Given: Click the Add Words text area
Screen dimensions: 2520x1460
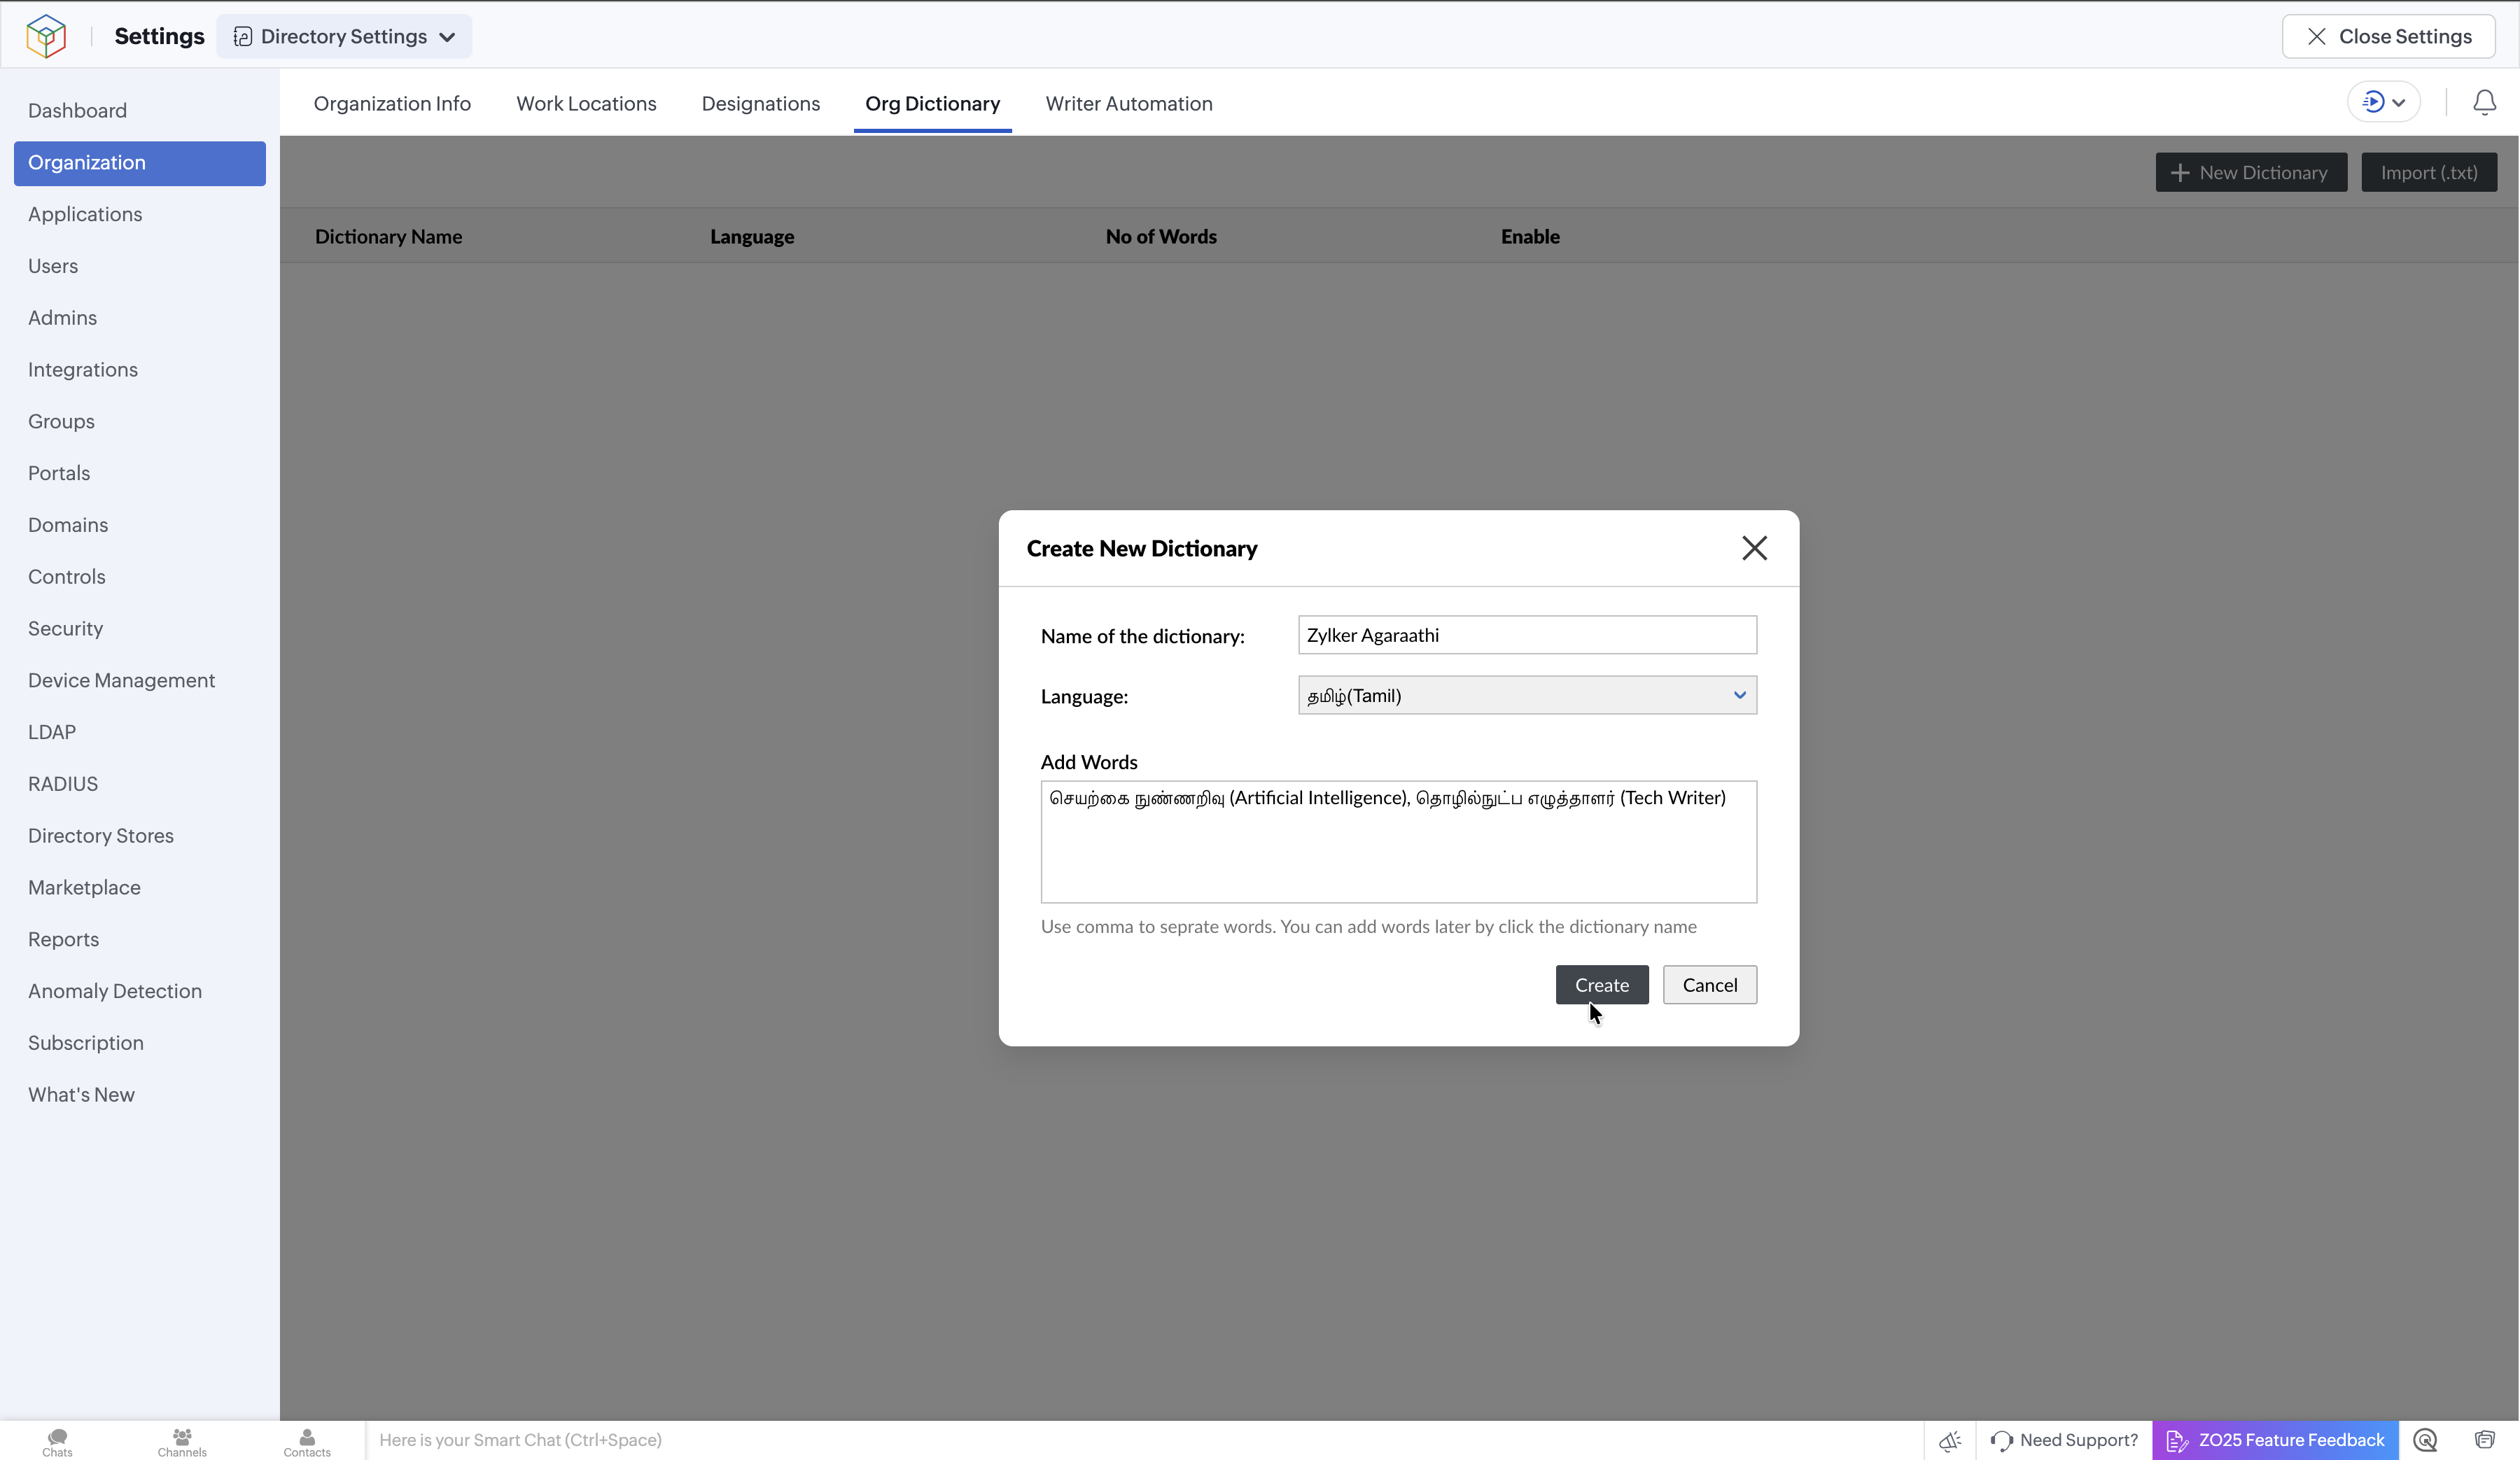Looking at the screenshot, I should pos(1398,842).
